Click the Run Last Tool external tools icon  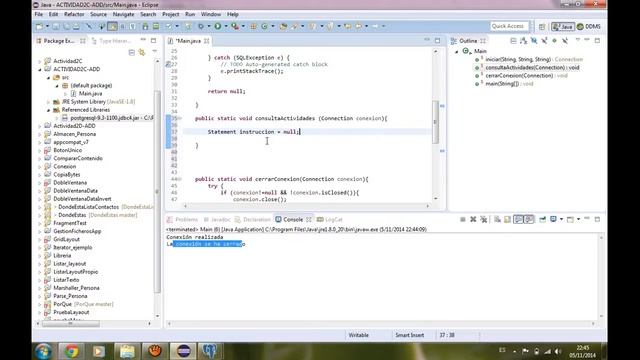[235, 26]
